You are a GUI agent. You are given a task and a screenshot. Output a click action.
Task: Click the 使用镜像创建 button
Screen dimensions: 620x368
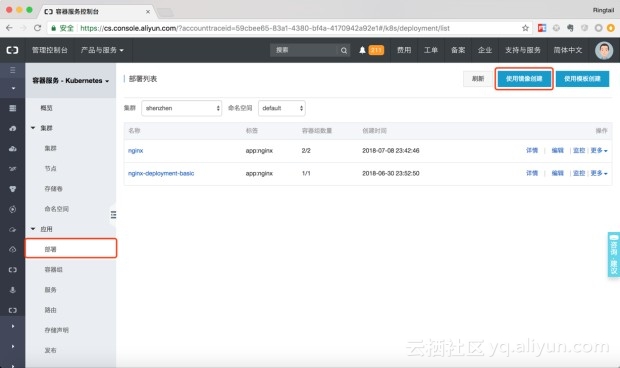point(524,79)
